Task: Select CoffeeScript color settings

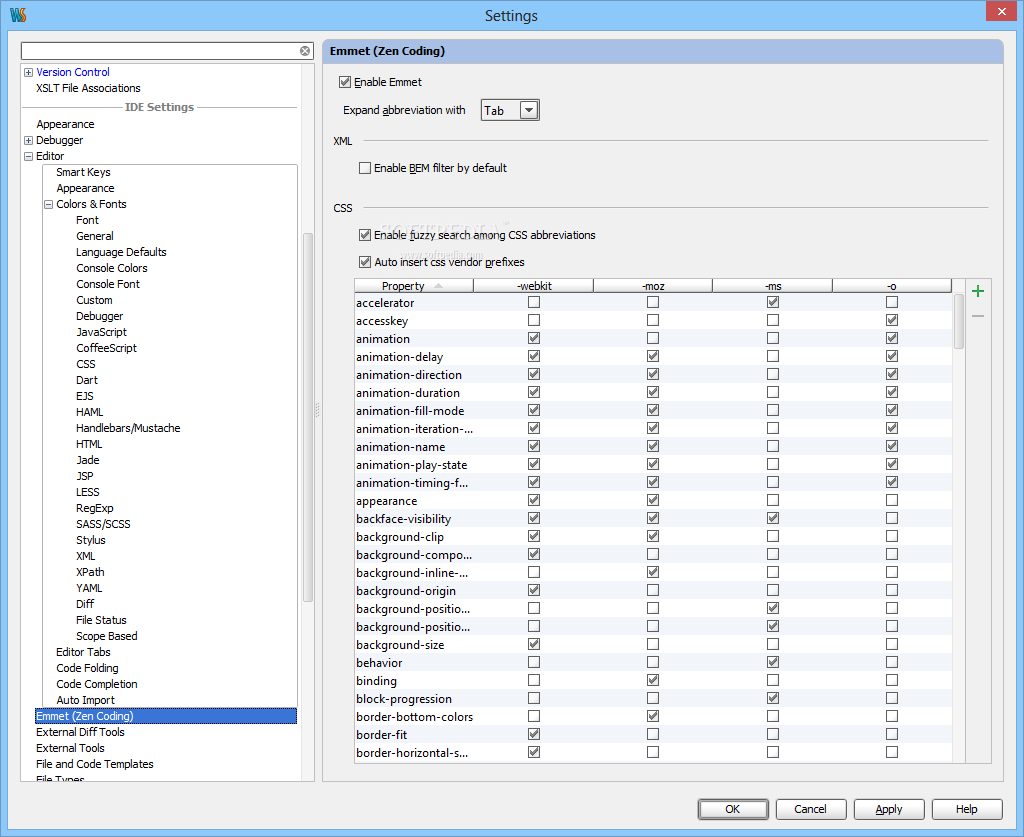Action: click(x=106, y=348)
